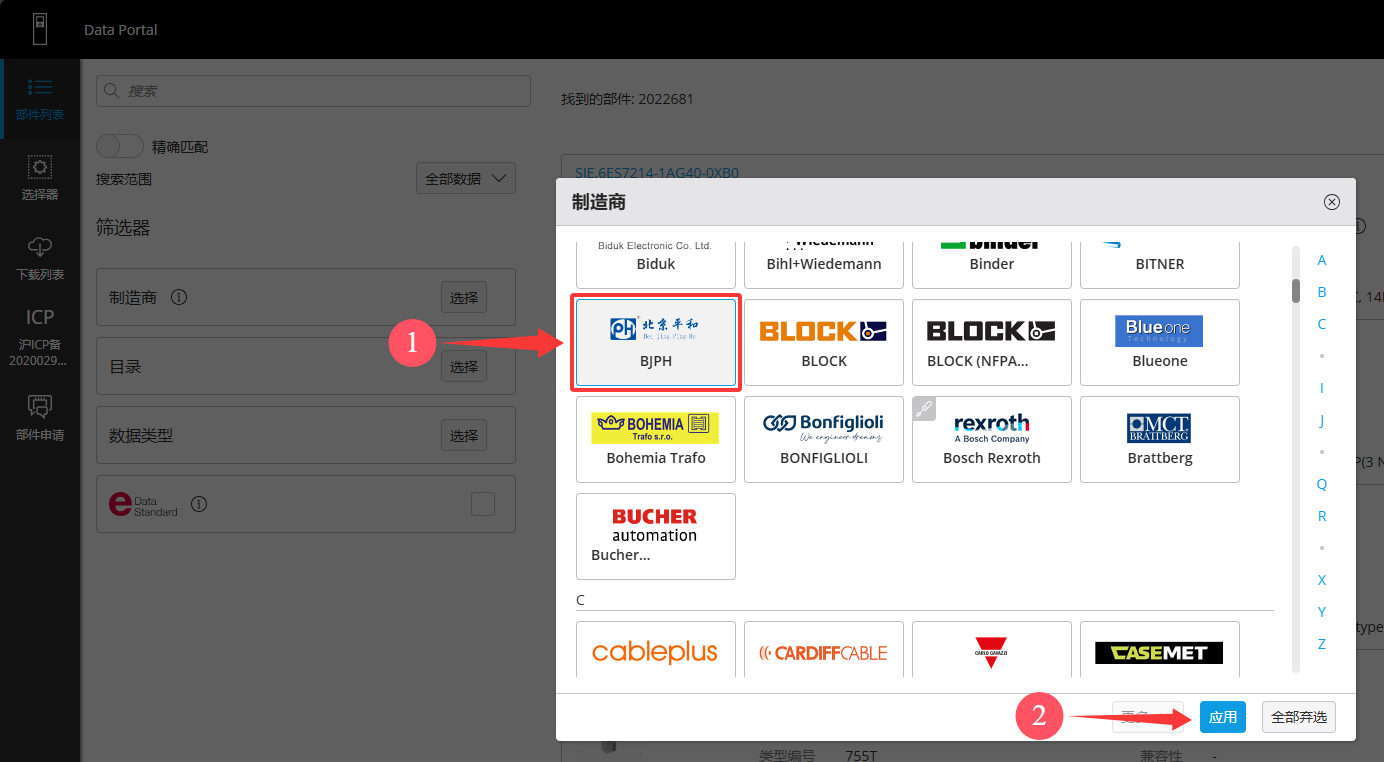
Task: Check the eData Standard checkbox
Action: pyautogui.click(x=482, y=504)
